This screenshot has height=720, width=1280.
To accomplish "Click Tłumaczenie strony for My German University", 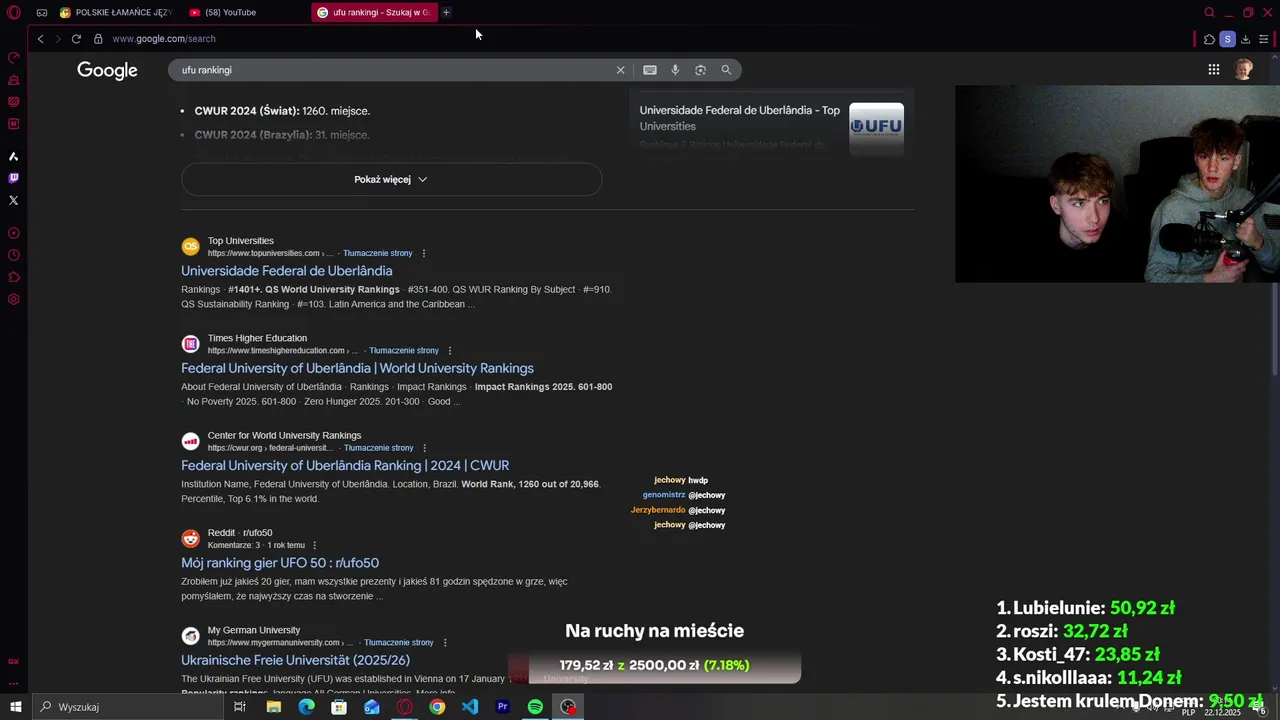I will [399, 643].
